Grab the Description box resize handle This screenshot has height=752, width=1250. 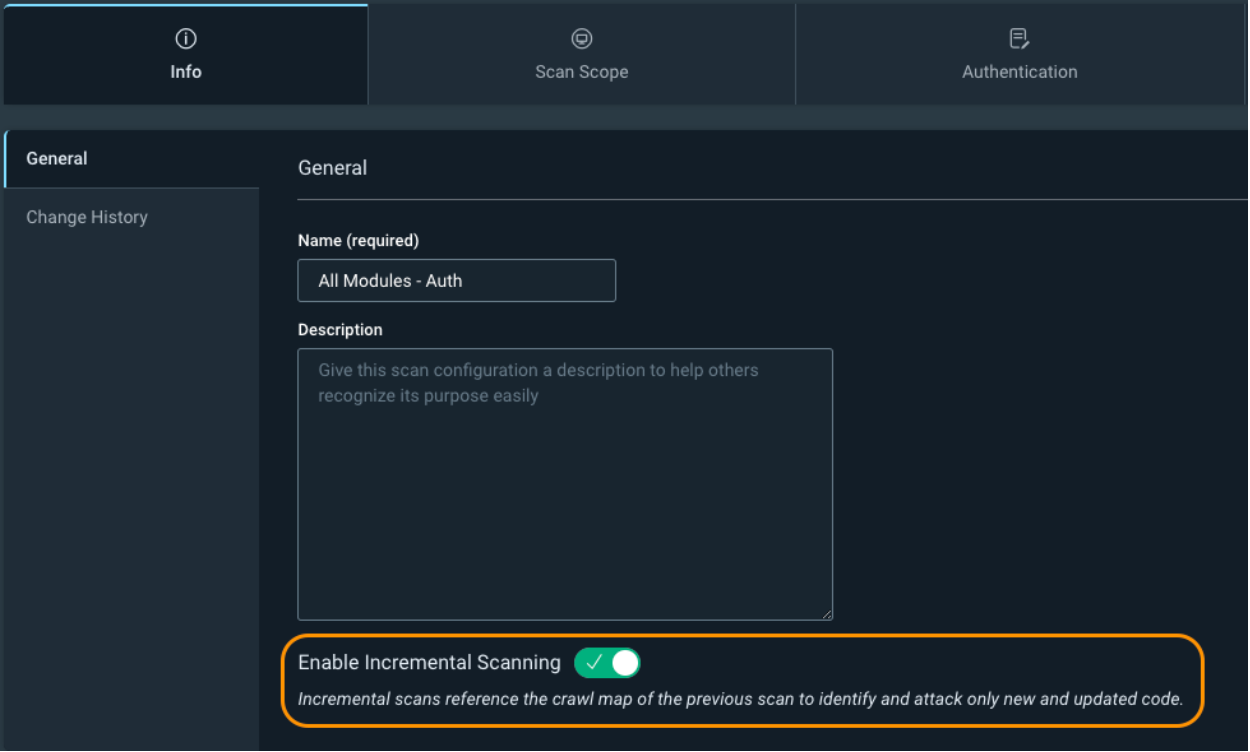point(826,614)
